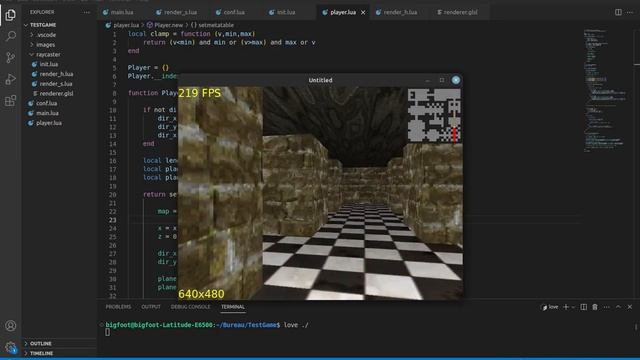Open the Explorer view in activity bar

[x=11, y=15]
